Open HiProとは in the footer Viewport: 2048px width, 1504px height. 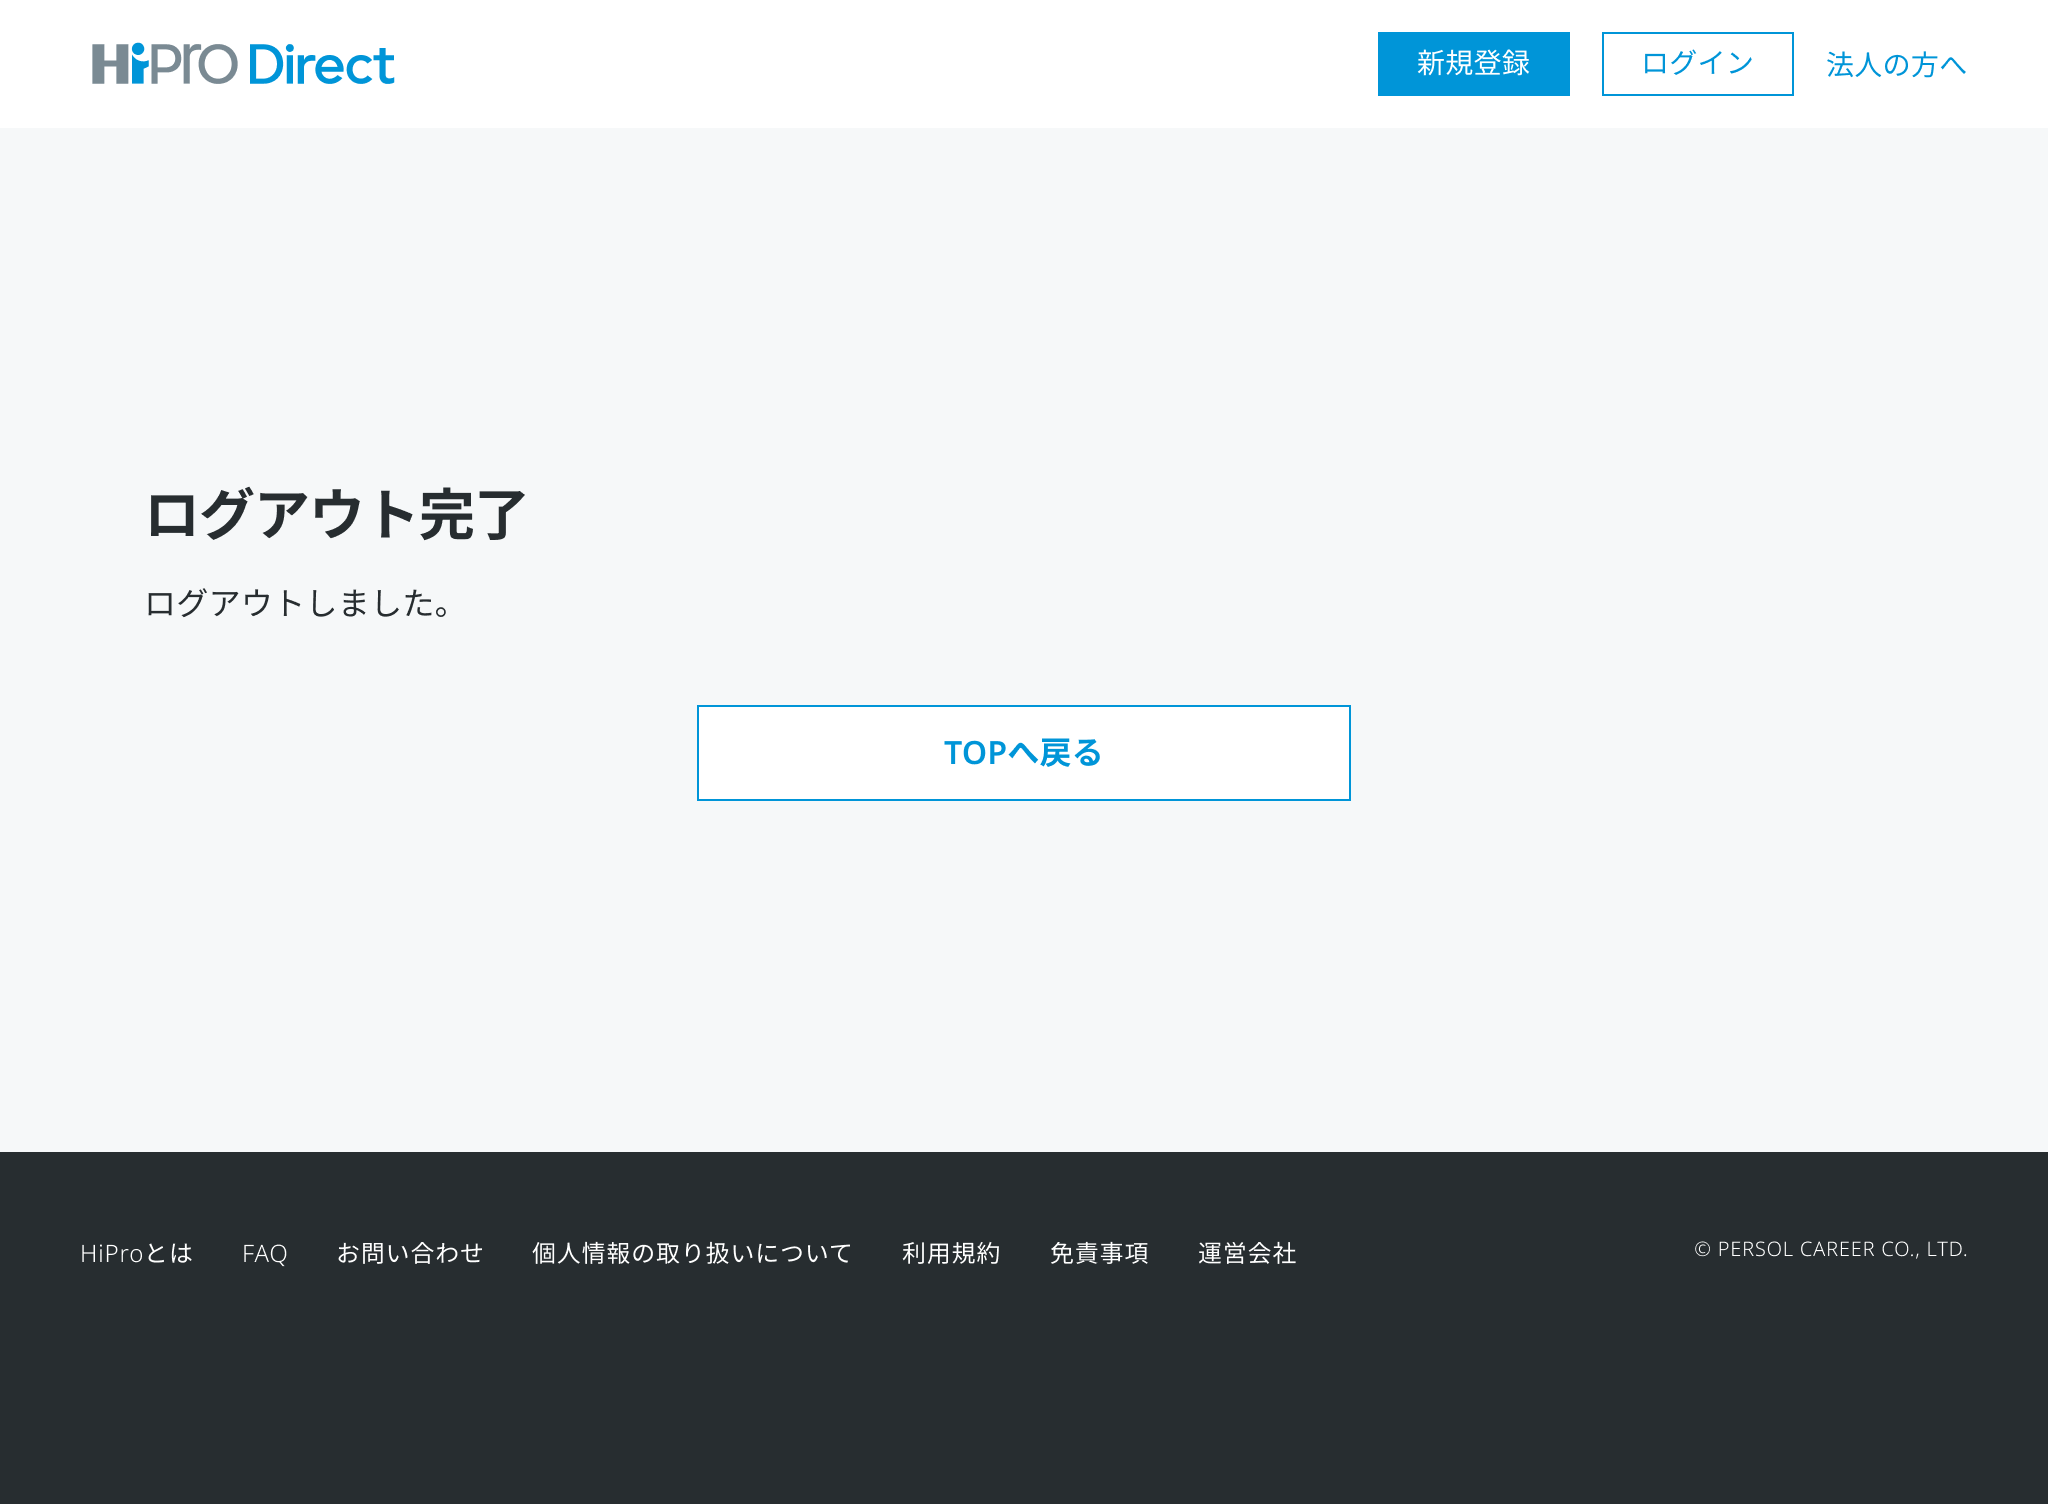(136, 1253)
